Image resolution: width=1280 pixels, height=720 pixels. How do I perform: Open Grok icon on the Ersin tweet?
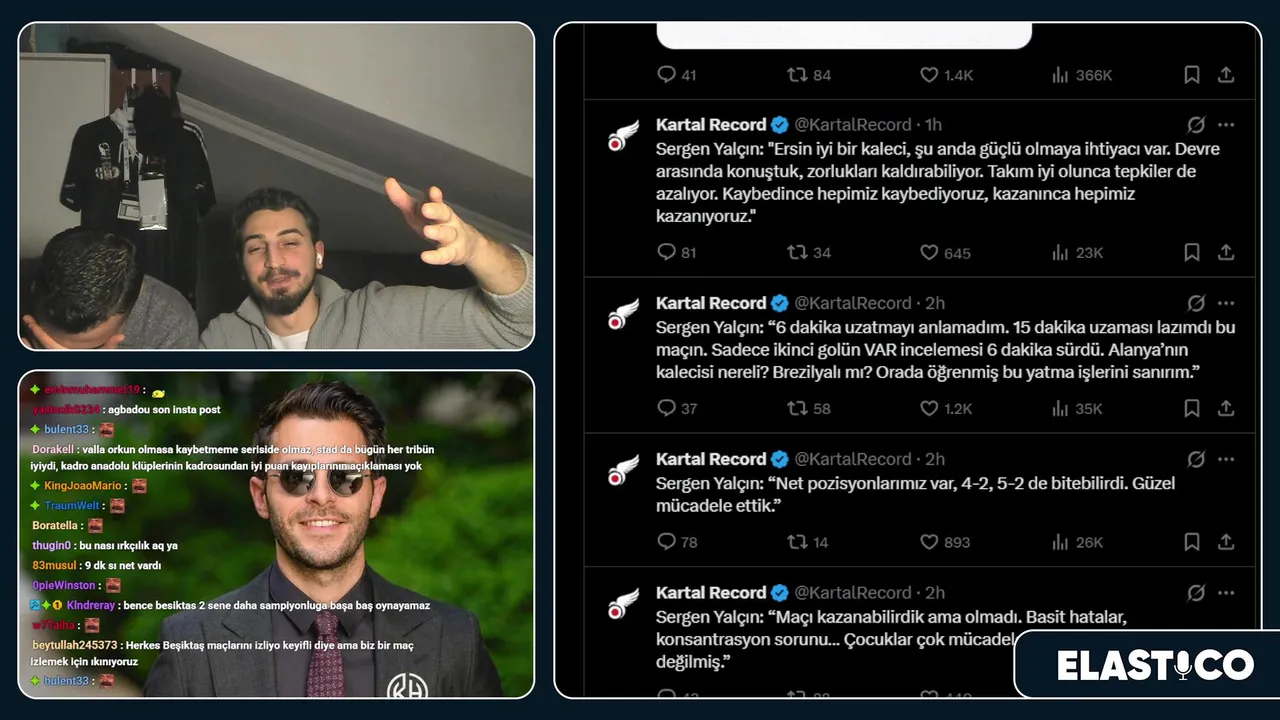1195,125
